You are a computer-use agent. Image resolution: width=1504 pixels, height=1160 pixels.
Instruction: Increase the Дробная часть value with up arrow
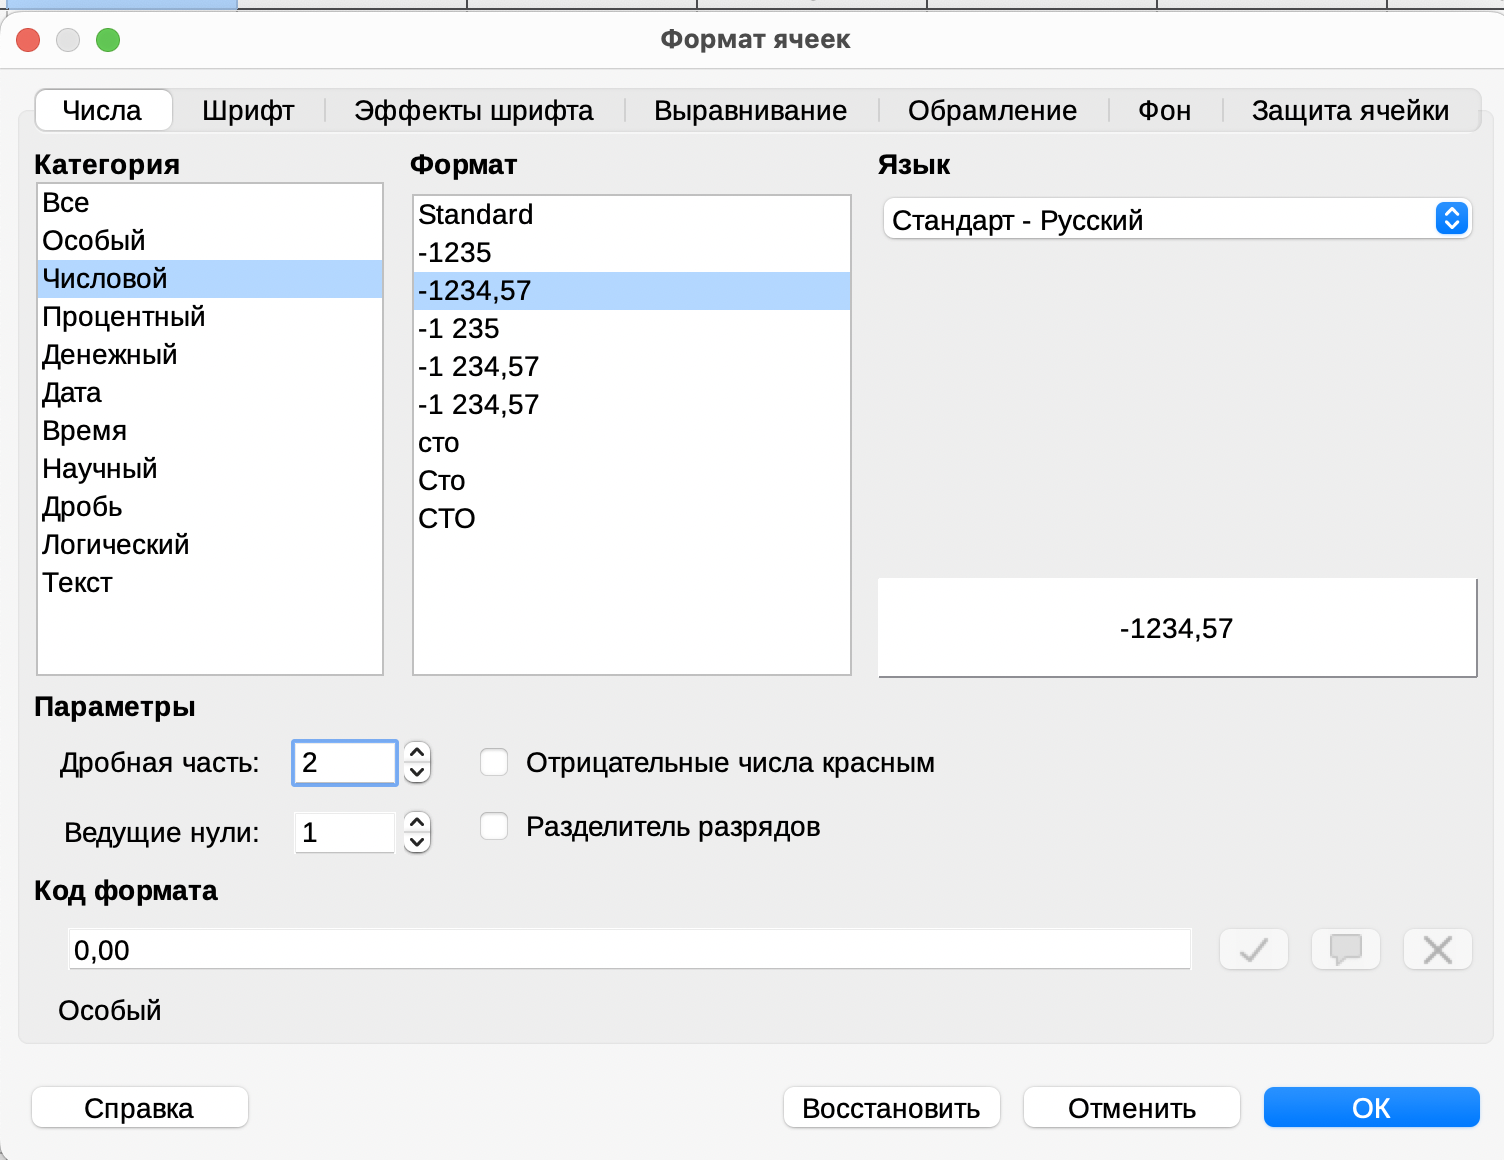417,752
